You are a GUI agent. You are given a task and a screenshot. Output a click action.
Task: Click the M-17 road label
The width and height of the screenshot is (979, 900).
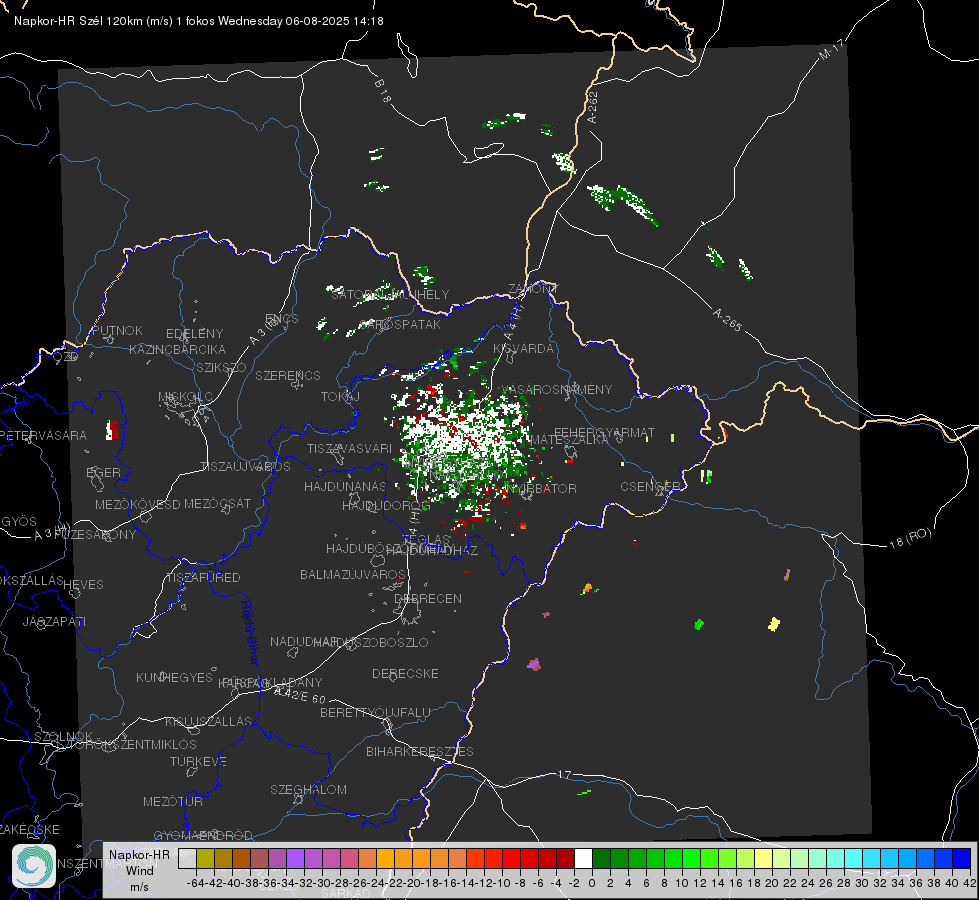[x=831, y=49]
